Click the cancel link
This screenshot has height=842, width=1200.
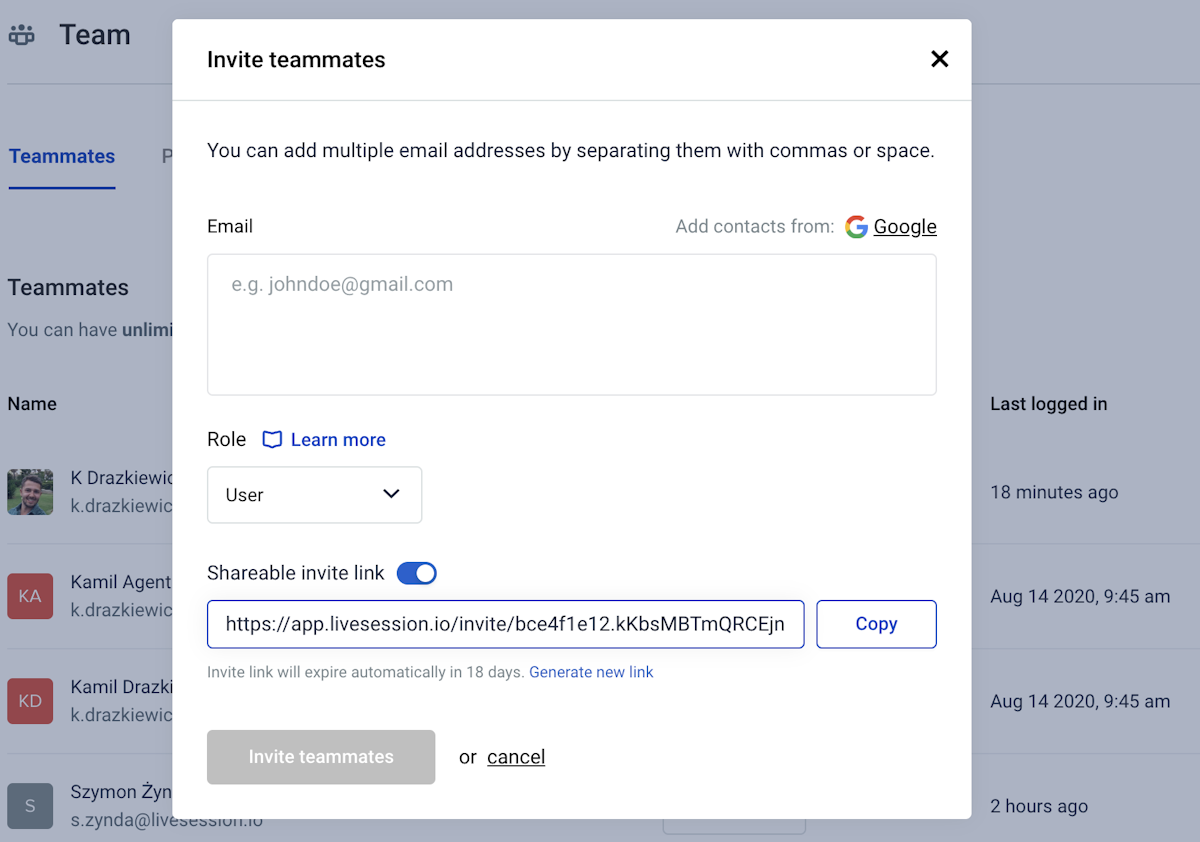point(516,757)
